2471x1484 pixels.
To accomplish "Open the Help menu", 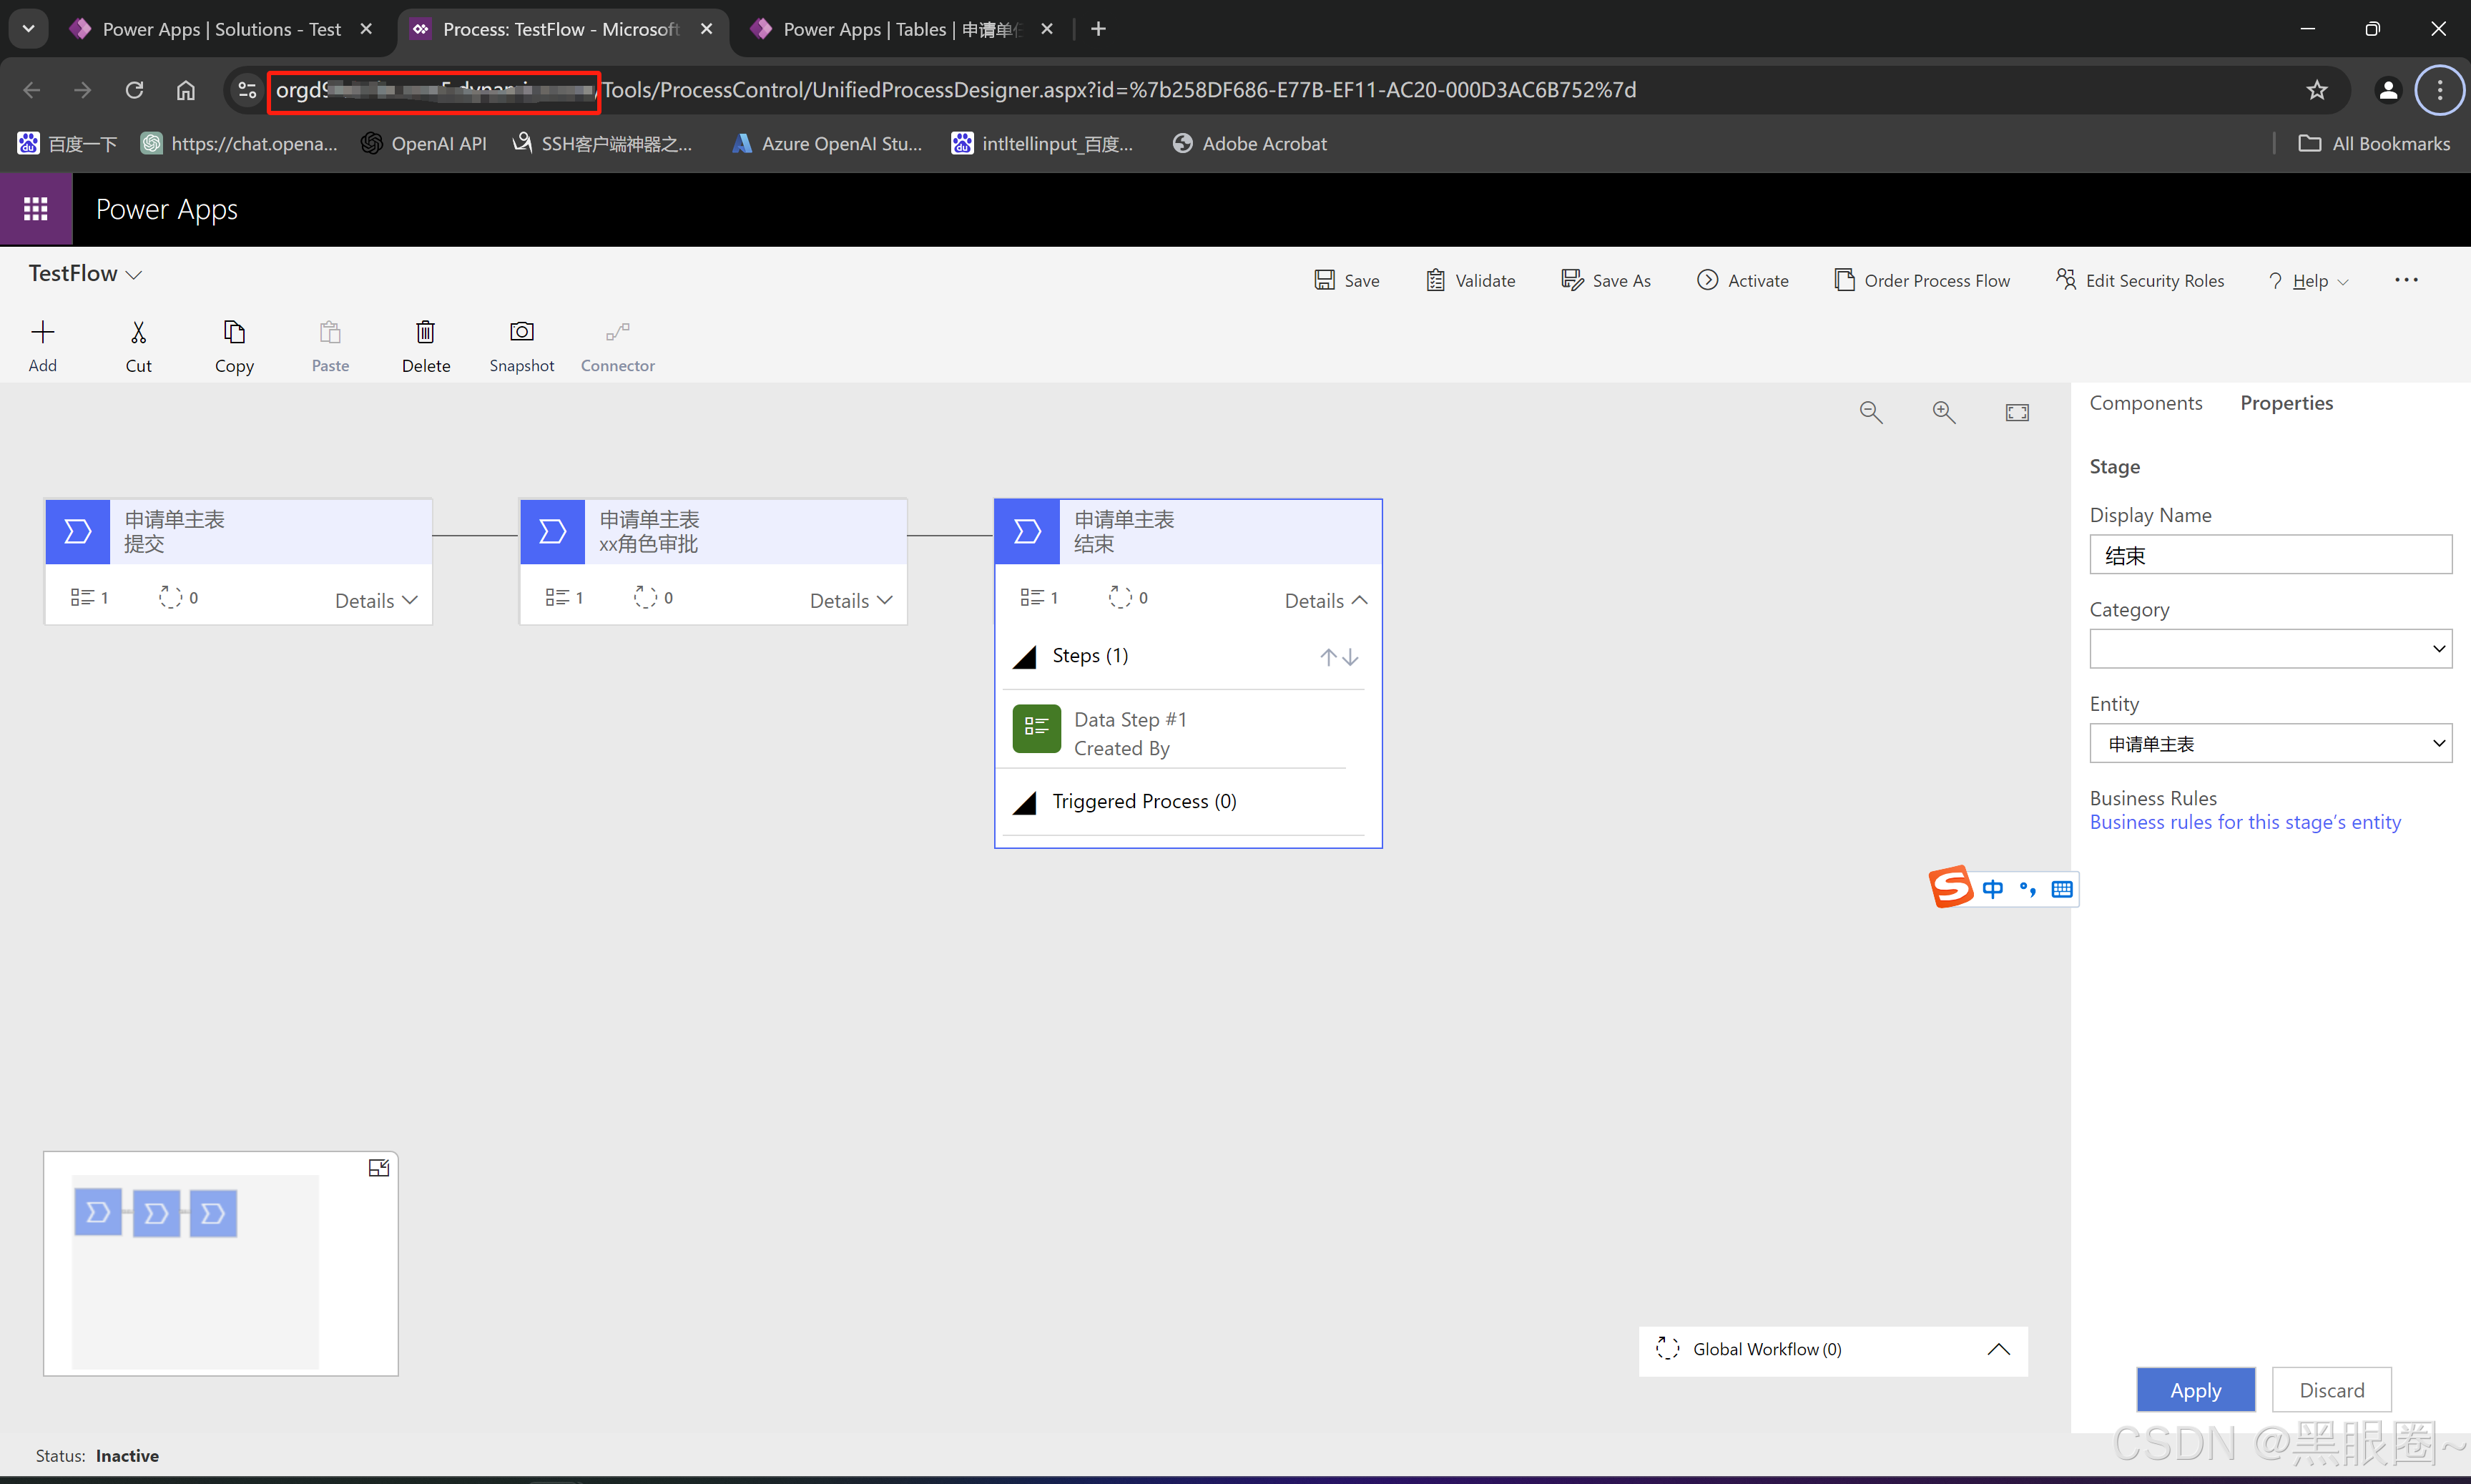I will (x=2308, y=280).
